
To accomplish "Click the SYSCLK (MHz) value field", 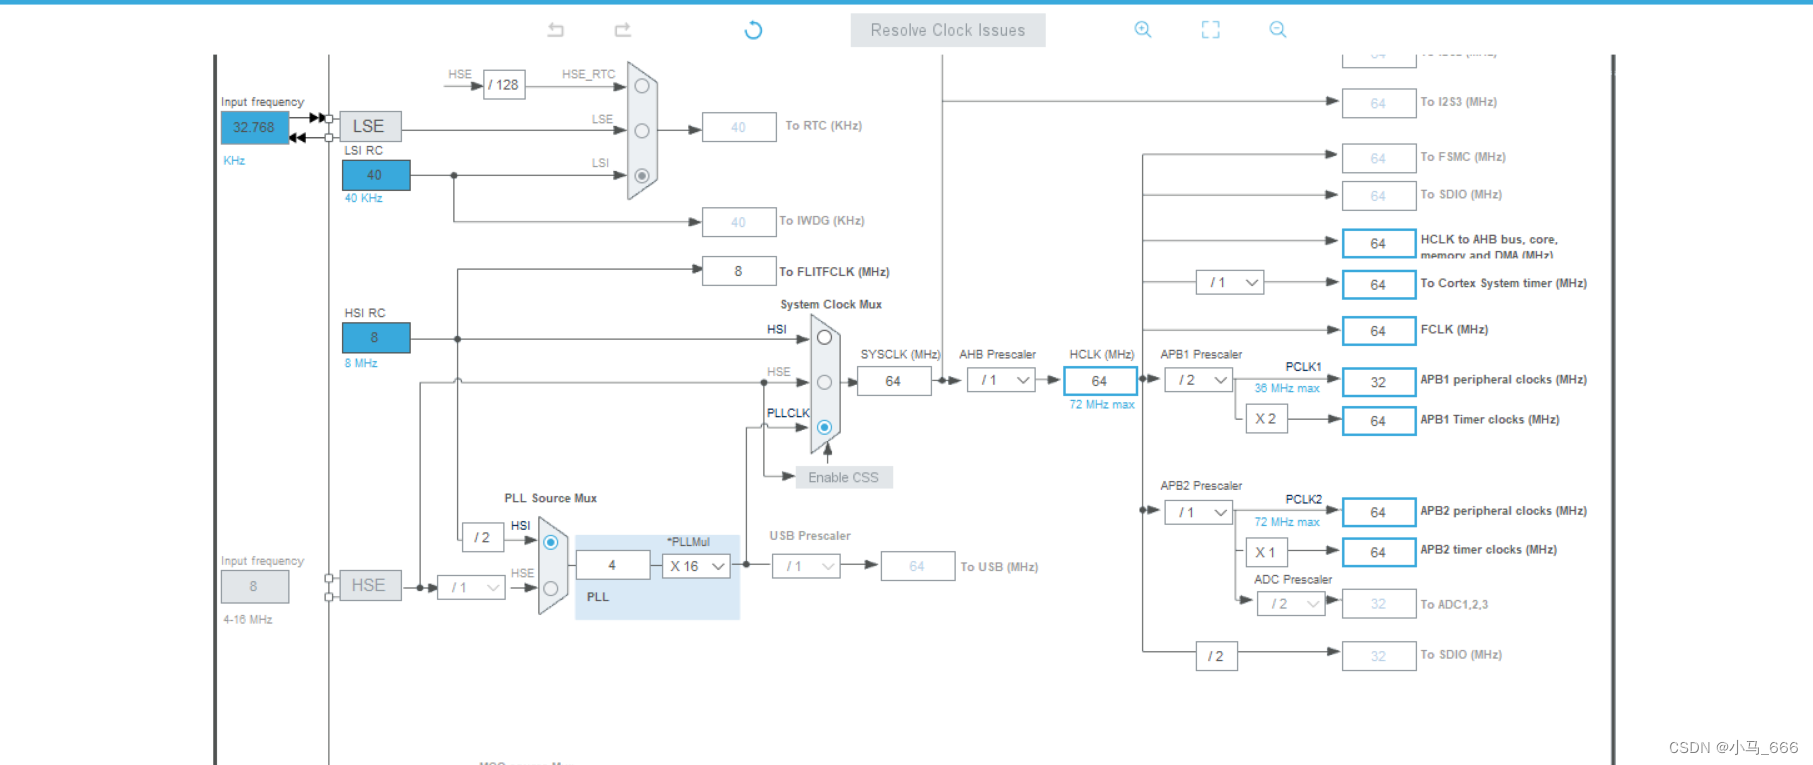I will pyautogui.click(x=894, y=381).
